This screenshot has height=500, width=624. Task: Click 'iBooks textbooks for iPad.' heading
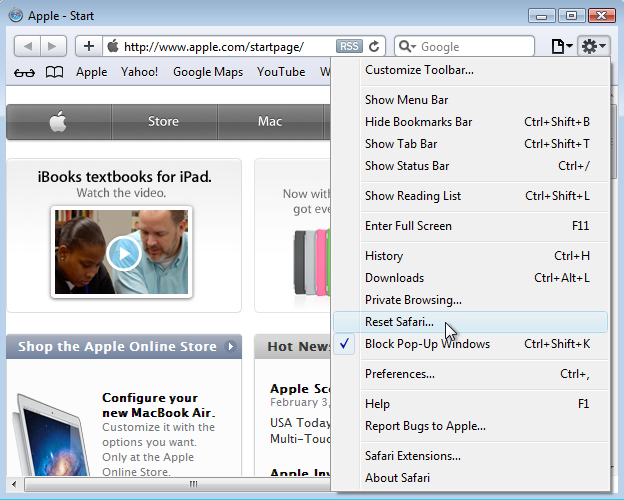pos(125,176)
